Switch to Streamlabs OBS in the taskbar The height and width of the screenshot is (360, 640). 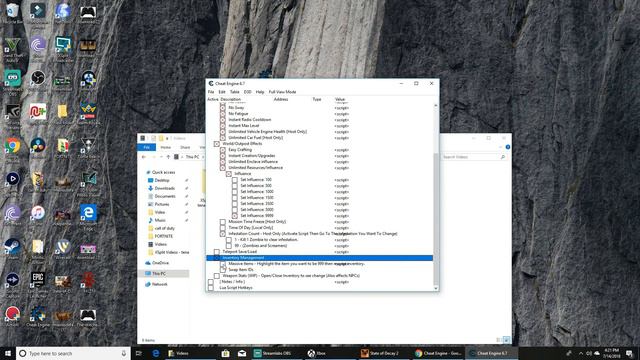point(276,353)
